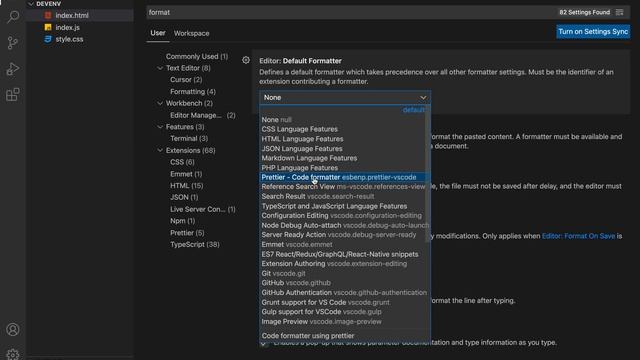Open index.js in the explorer
640x360 pixels.
(x=67, y=27)
